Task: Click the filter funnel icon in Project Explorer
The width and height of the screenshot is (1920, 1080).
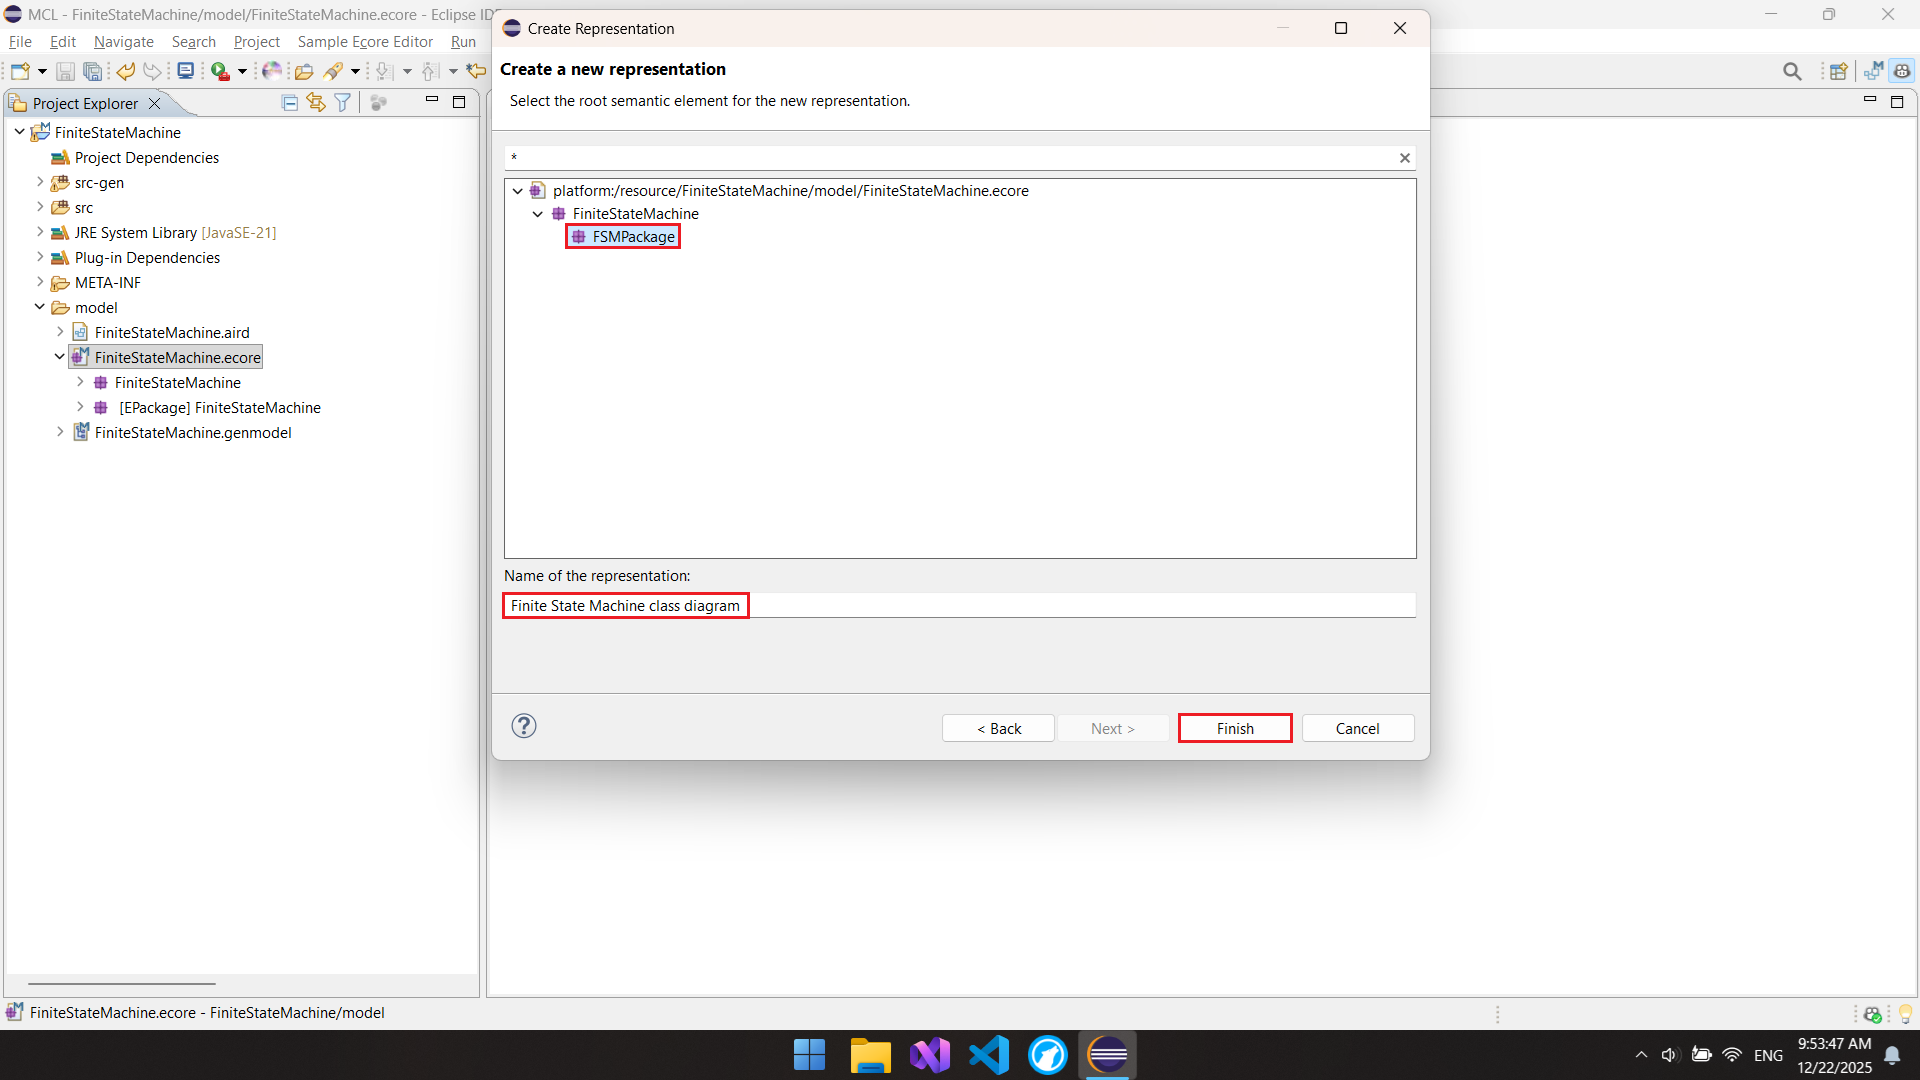Action: click(343, 103)
